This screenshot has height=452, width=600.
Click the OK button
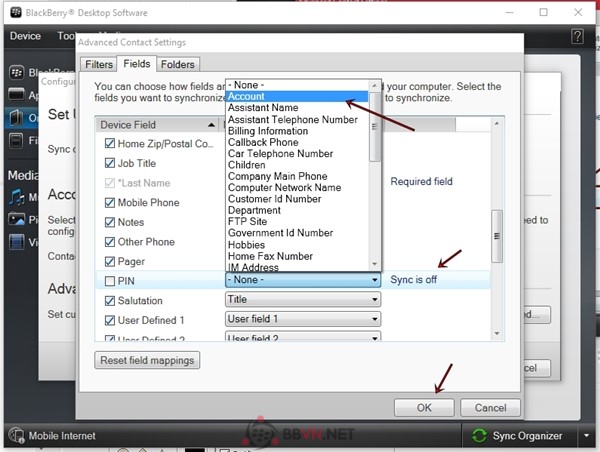(x=424, y=408)
